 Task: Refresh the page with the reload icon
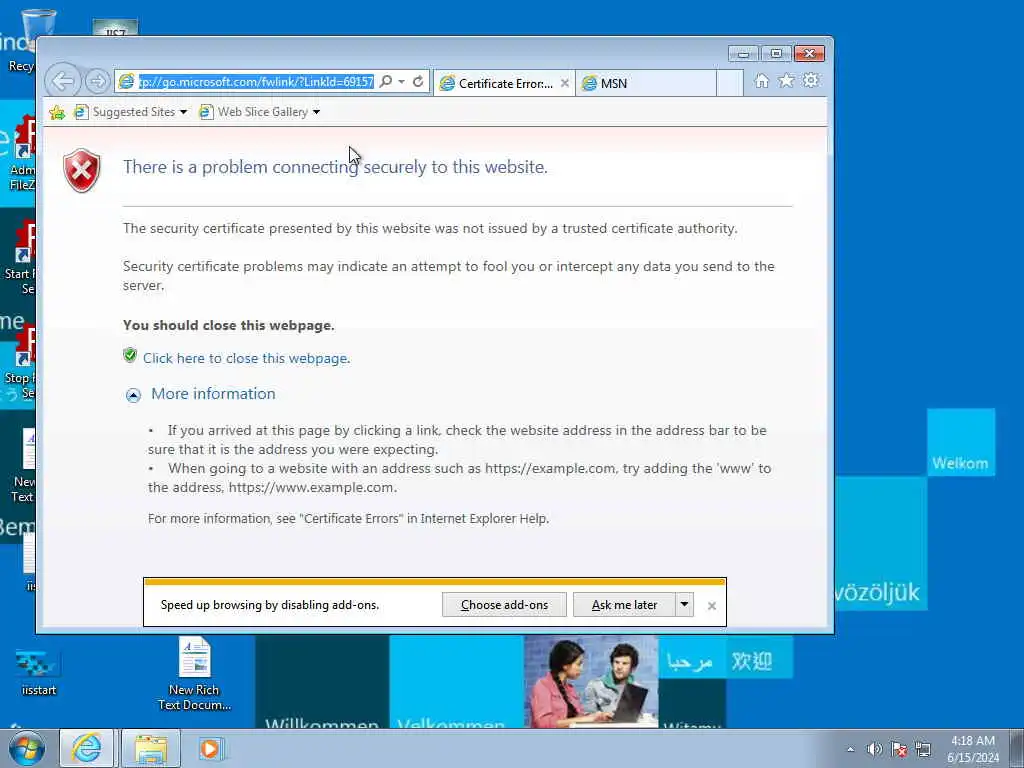click(x=418, y=82)
